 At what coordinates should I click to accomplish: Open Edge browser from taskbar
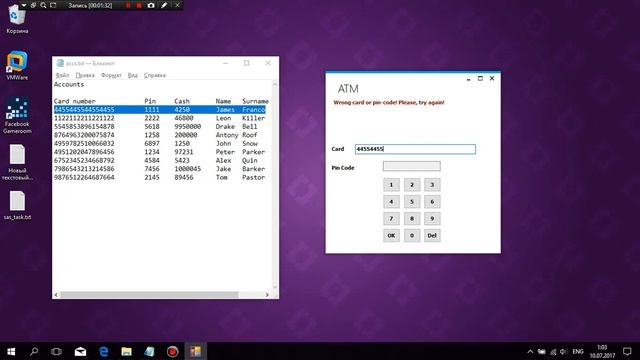click(104, 351)
